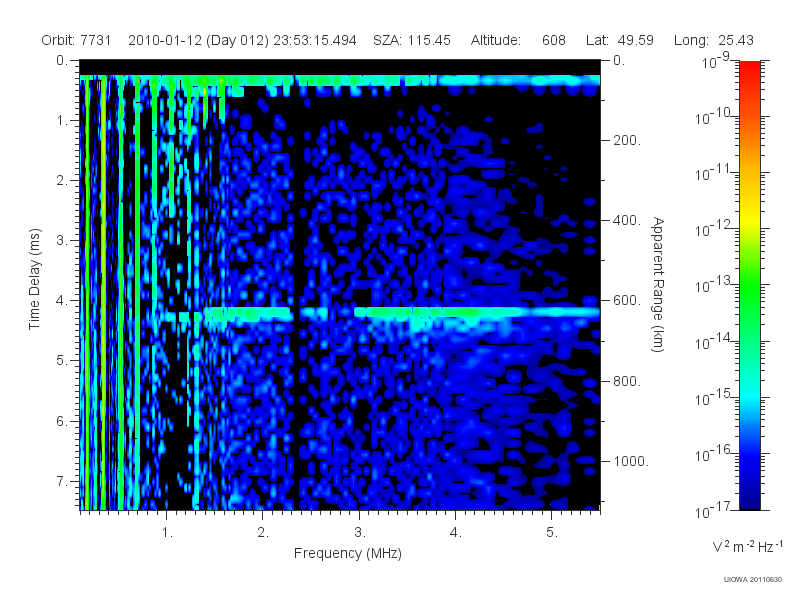Click the '1.' tick on the Time Delay axis
Screen dimensions: 800x600
point(62,121)
